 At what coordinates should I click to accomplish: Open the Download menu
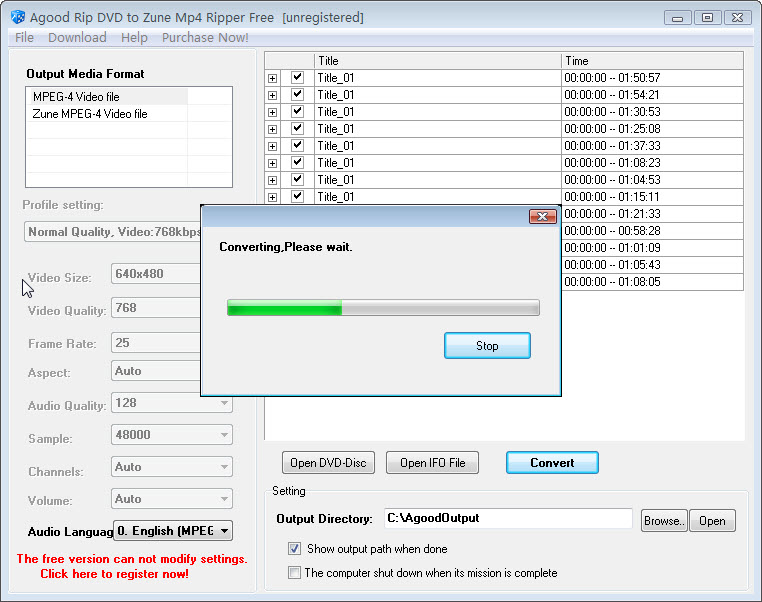click(x=77, y=37)
